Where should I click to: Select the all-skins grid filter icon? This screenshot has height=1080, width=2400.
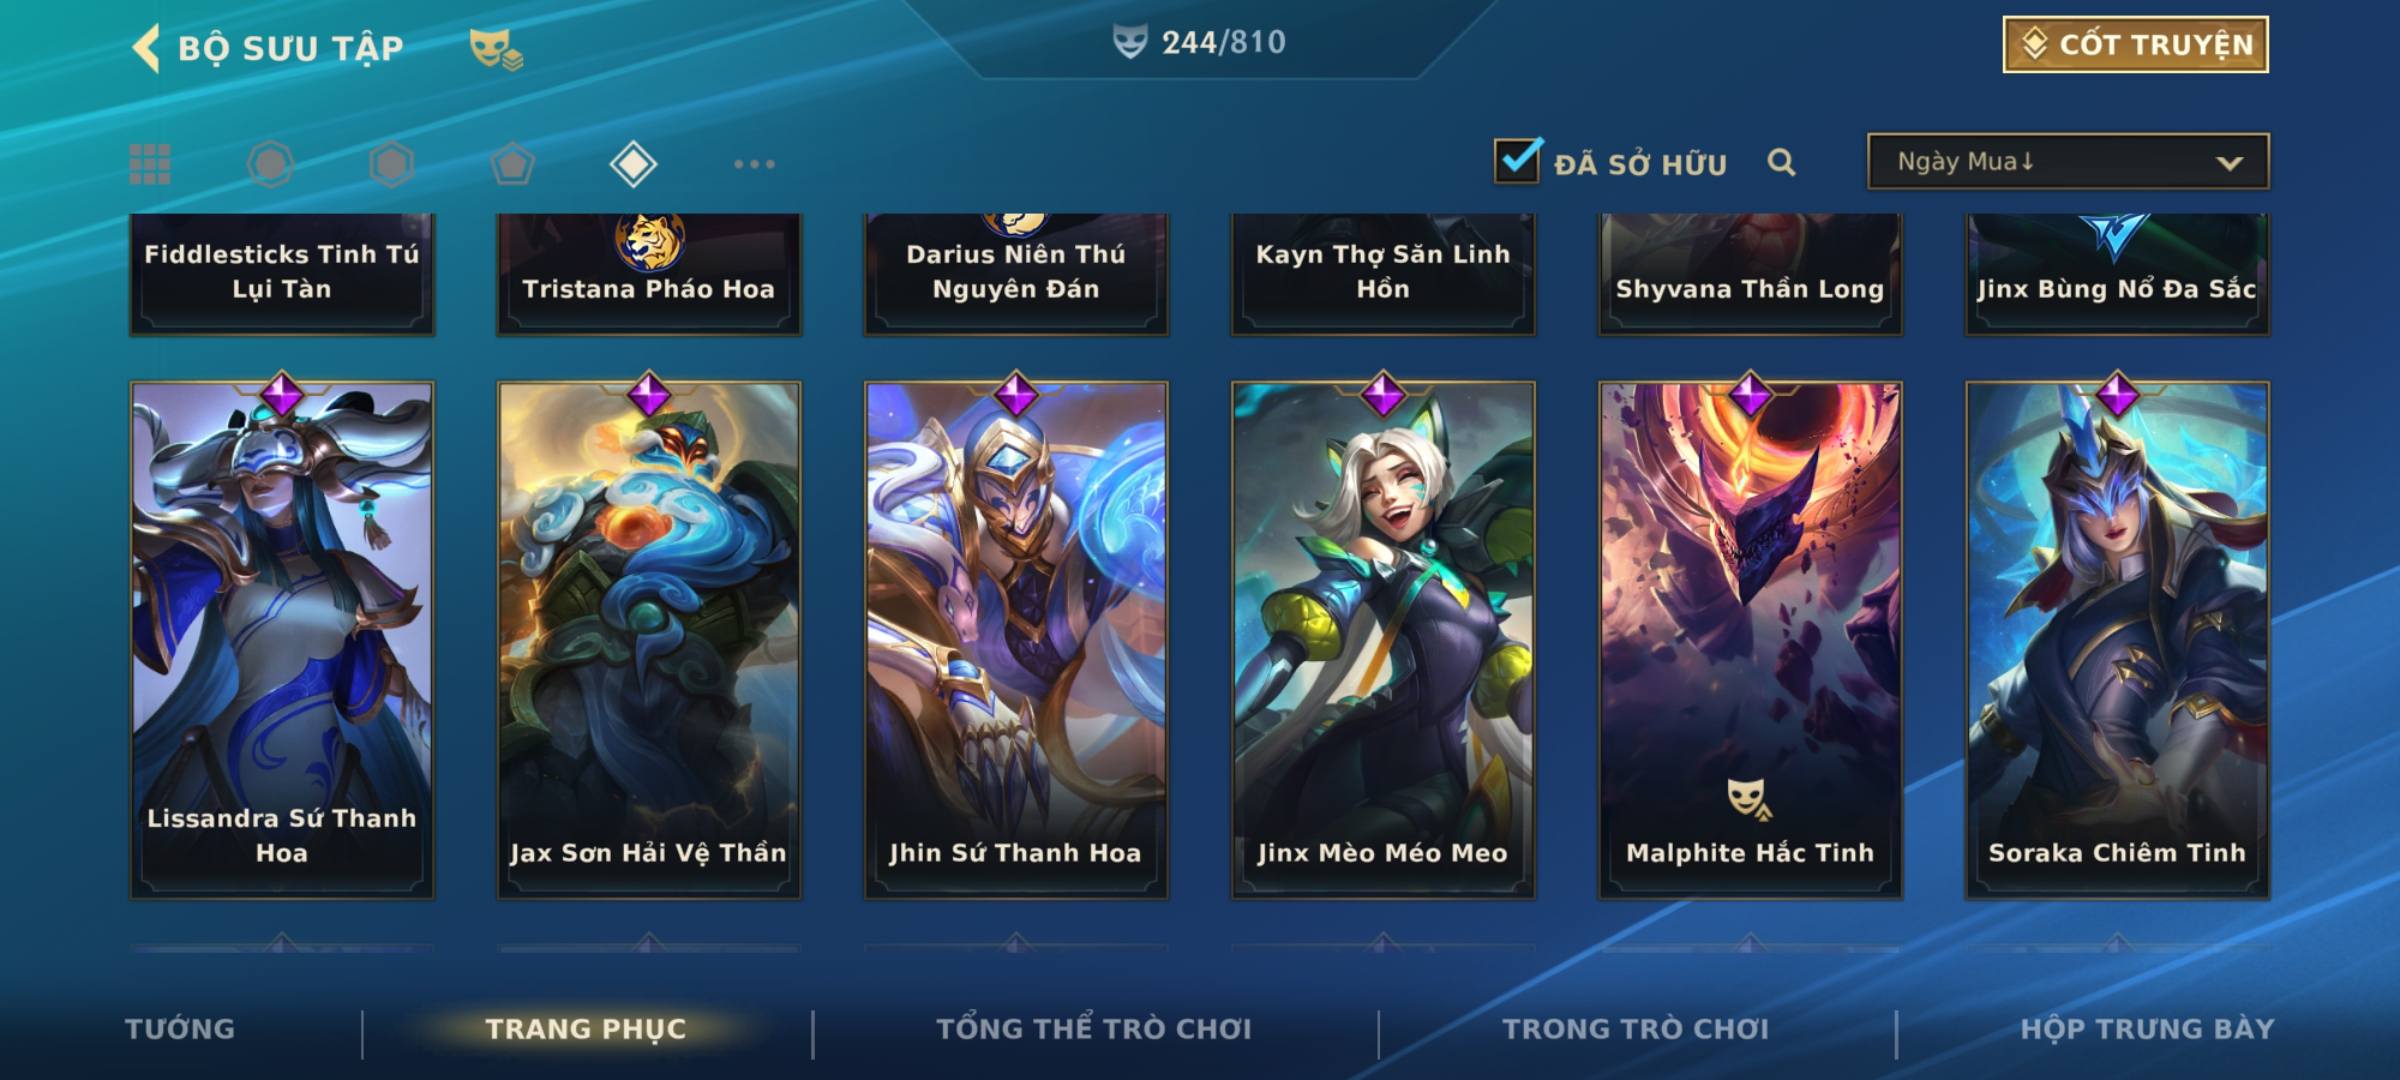pos(150,164)
